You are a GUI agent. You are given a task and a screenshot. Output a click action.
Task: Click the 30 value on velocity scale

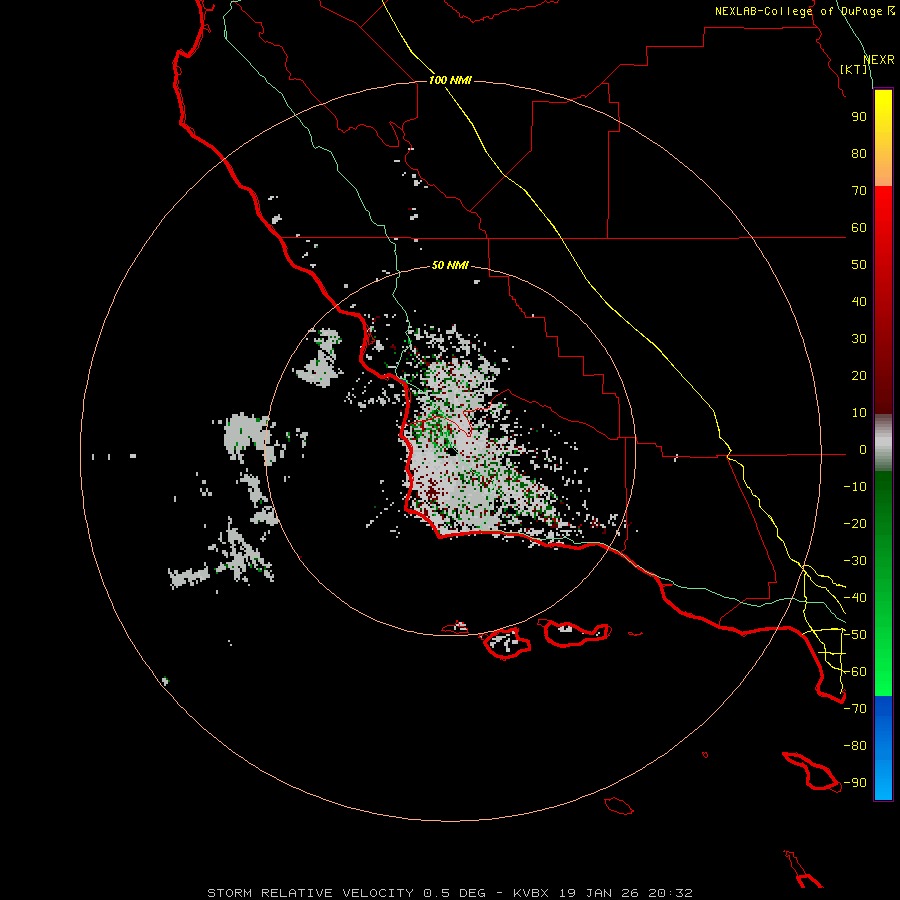[859, 339]
